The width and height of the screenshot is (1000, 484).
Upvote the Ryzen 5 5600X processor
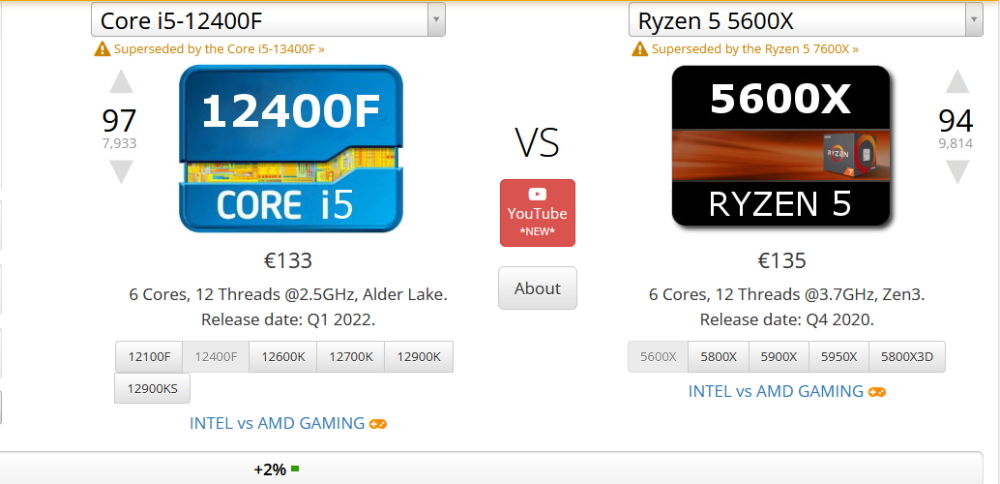tap(957, 83)
